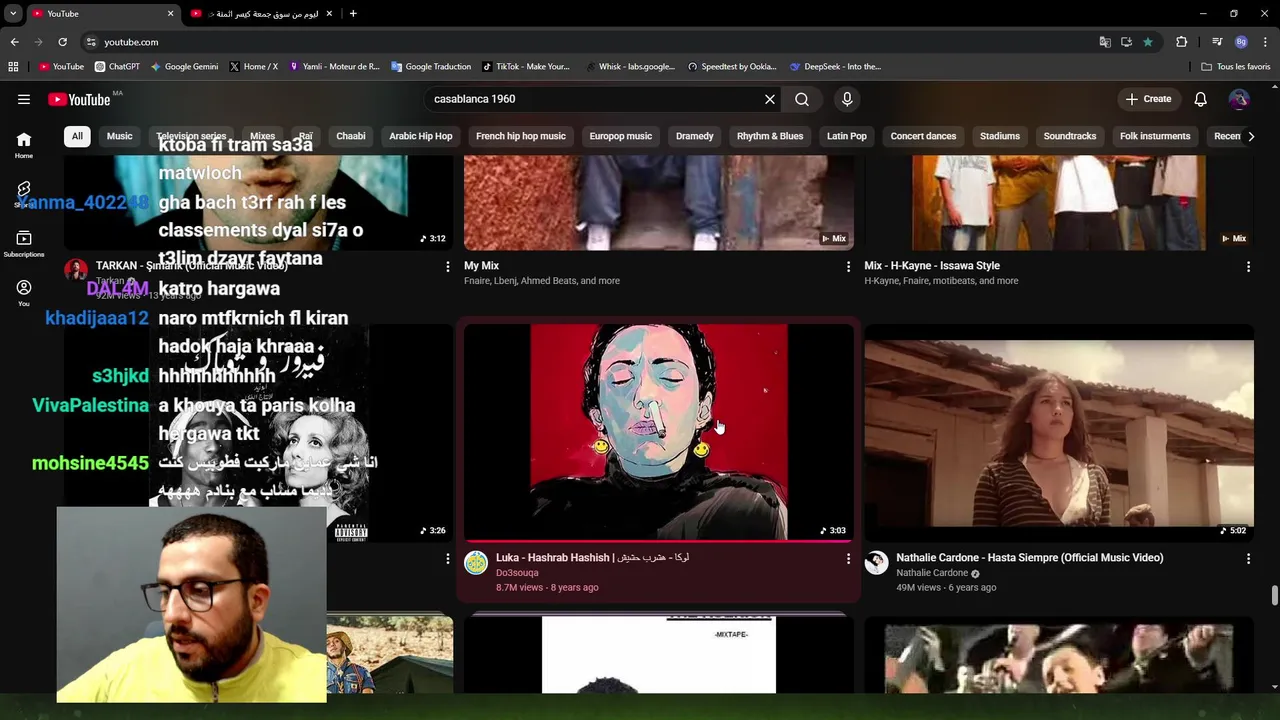Select the All filter chip

77,136
